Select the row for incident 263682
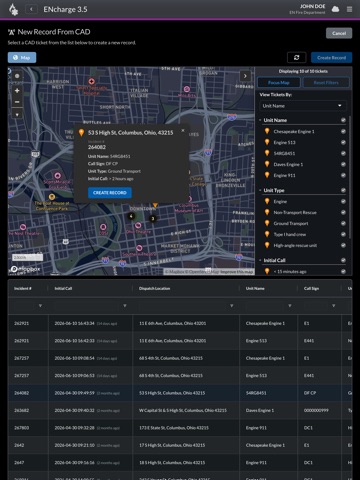 tap(180, 410)
